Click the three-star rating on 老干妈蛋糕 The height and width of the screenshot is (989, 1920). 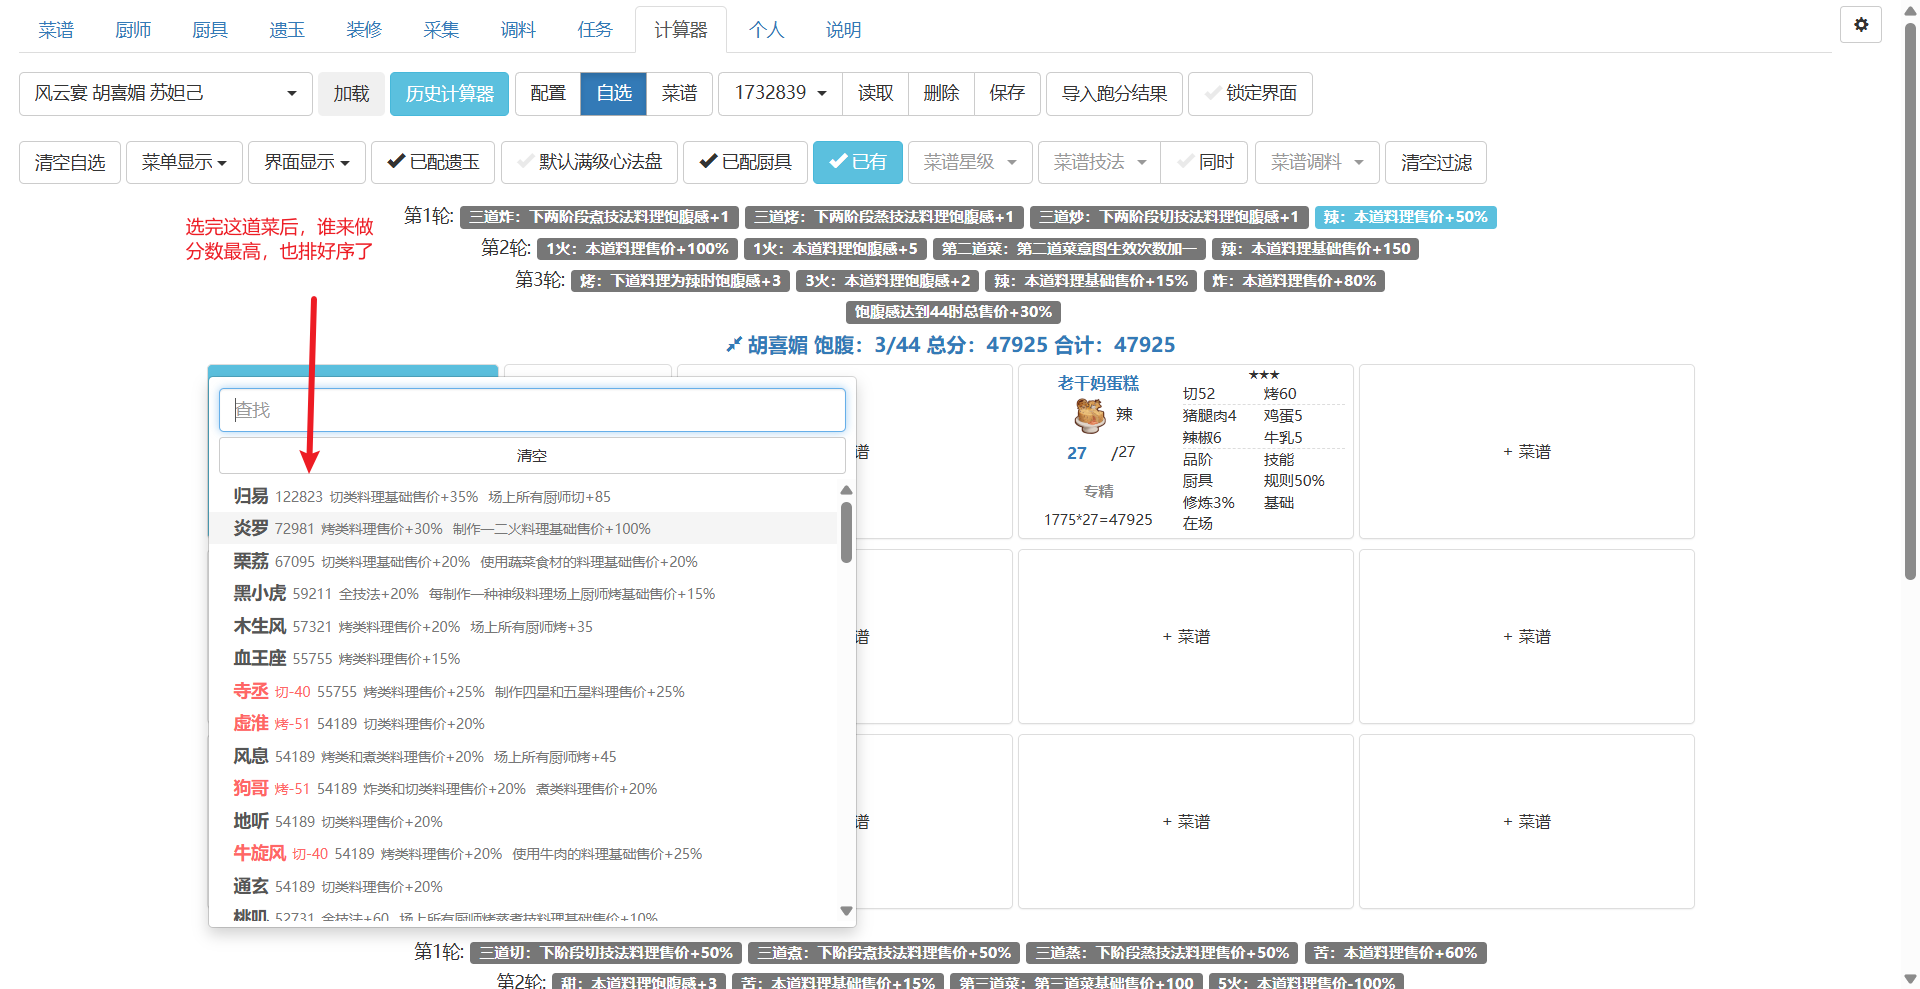point(1263,375)
